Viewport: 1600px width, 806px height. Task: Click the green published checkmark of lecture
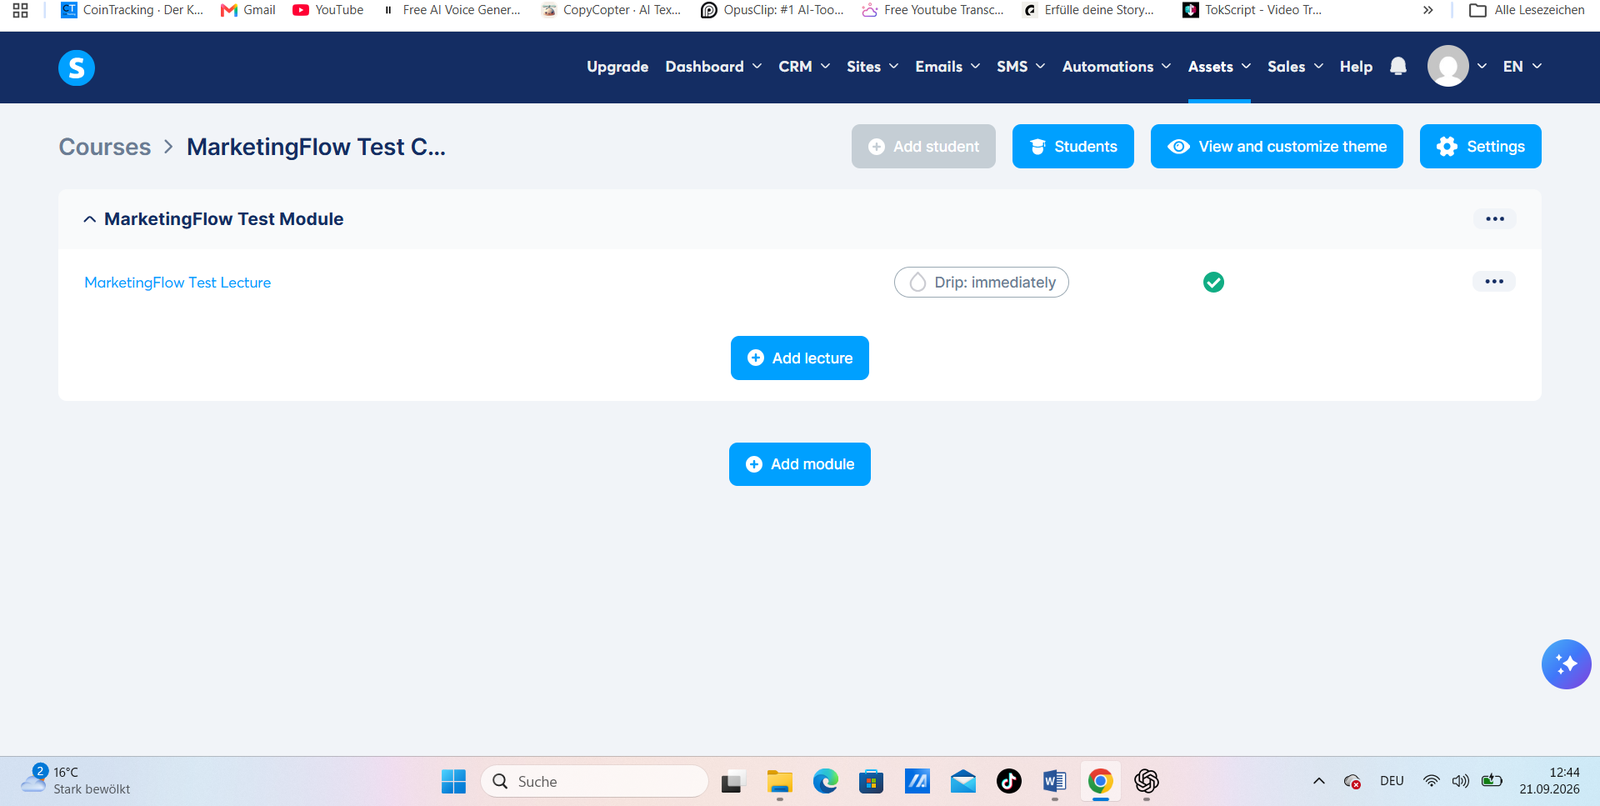click(x=1213, y=282)
